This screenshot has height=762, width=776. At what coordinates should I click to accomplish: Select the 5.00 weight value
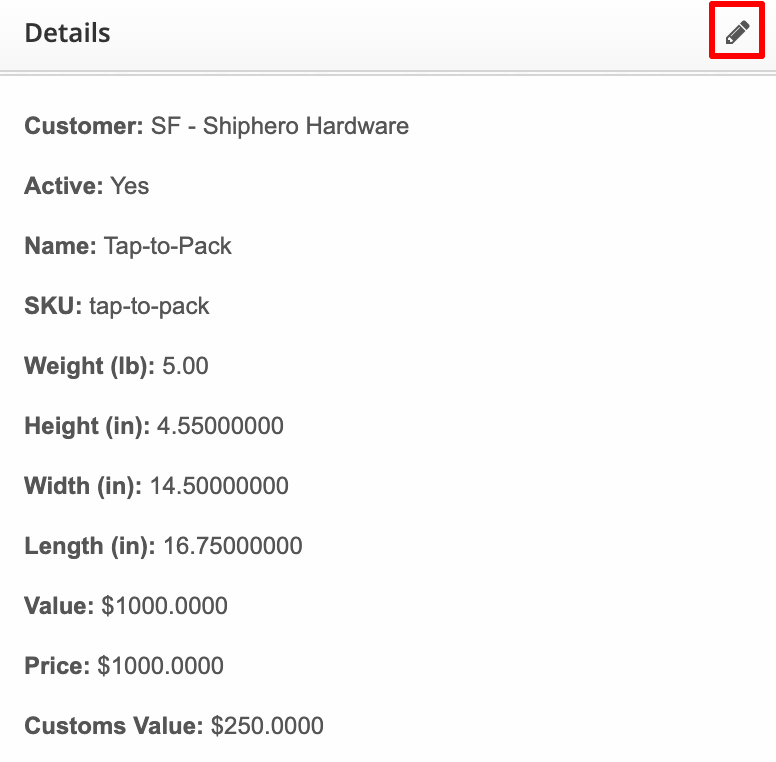pyautogui.click(x=185, y=366)
